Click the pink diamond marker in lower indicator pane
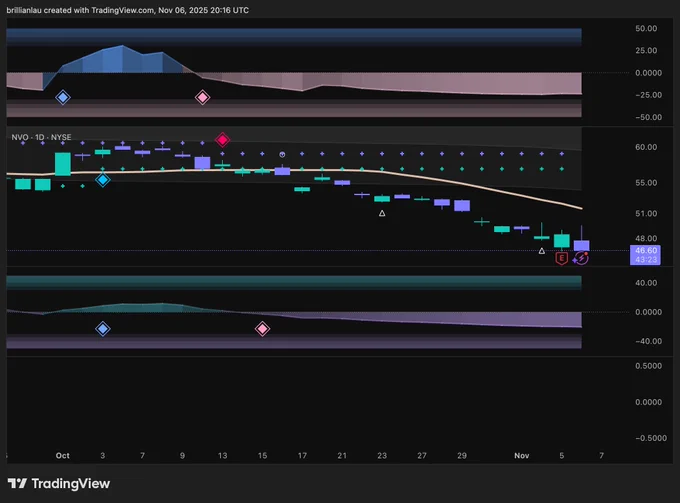Screen dimensions: 680x503 coord(263,328)
